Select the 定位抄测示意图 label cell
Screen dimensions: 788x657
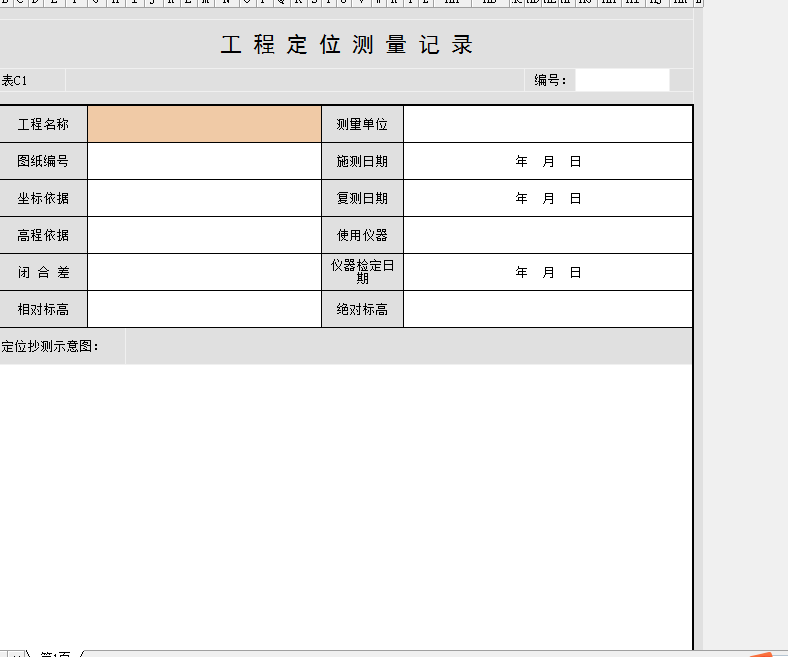click(x=60, y=346)
